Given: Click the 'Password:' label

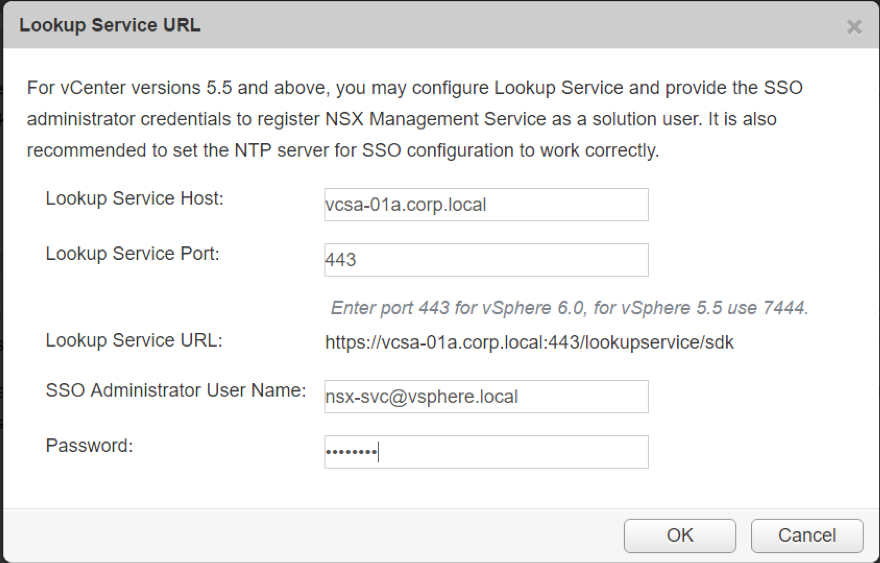Looking at the screenshot, I should [x=89, y=445].
